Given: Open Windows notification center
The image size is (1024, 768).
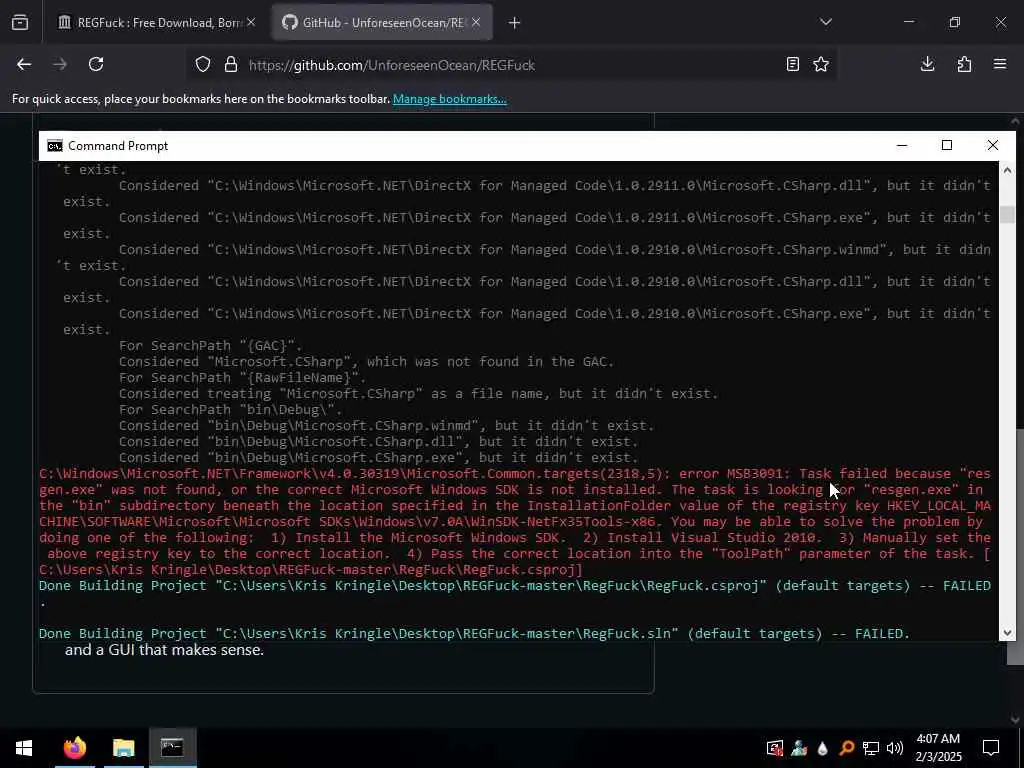Looking at the screenshot, I should tap(991, 748).
